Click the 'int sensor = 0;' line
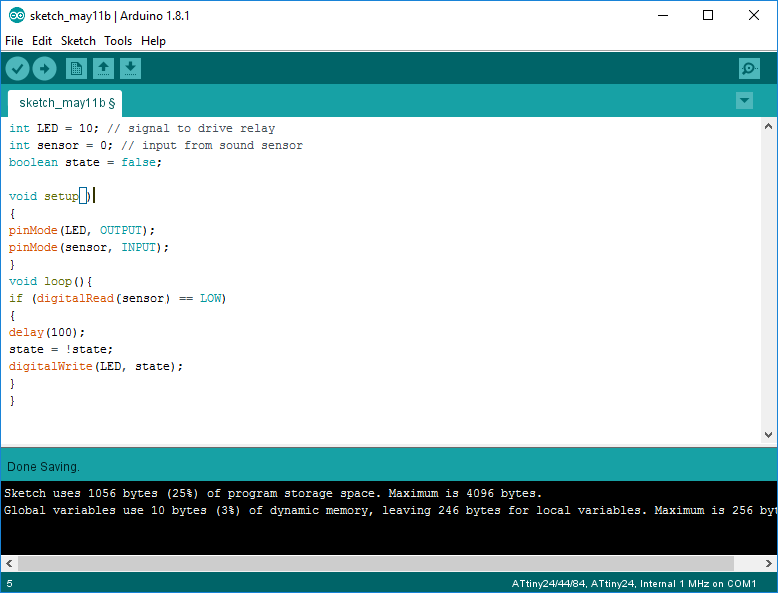 [x=156, y=145]
